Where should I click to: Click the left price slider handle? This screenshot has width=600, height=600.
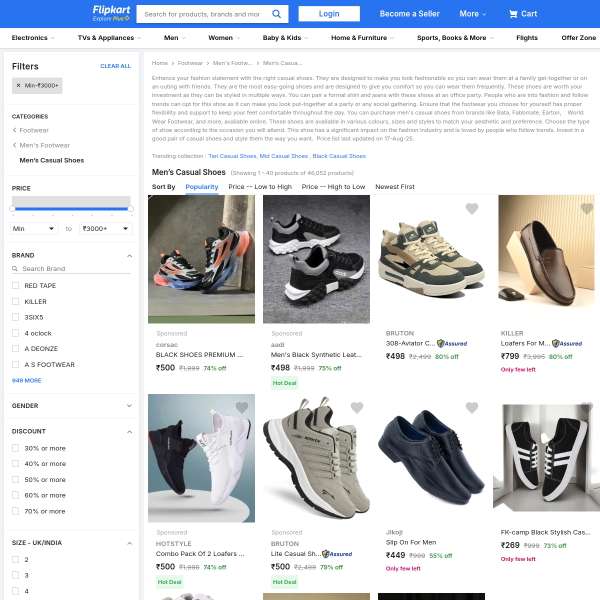[x=12, y=209]
